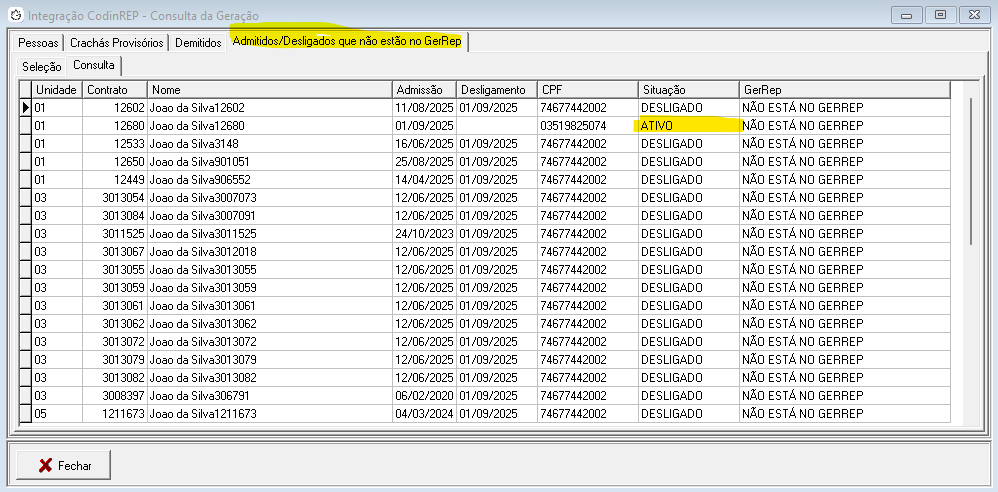Click the Admissão column header
The width and height of the screenshot is (998, 492).
(424, 90)
